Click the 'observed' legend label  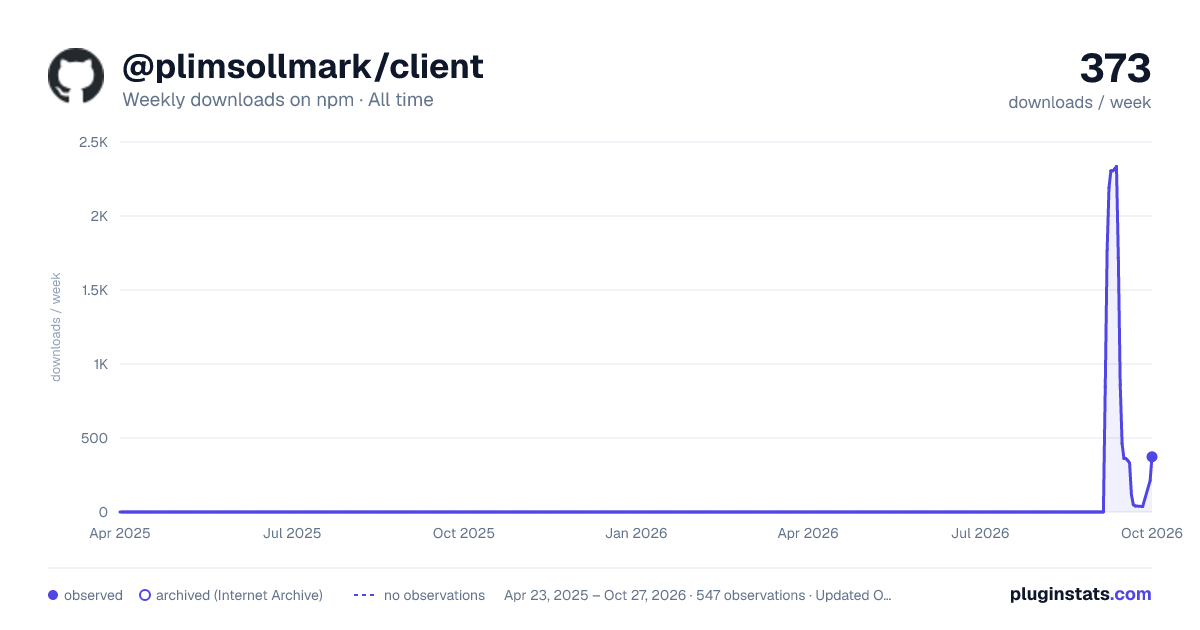pos(93,595)
